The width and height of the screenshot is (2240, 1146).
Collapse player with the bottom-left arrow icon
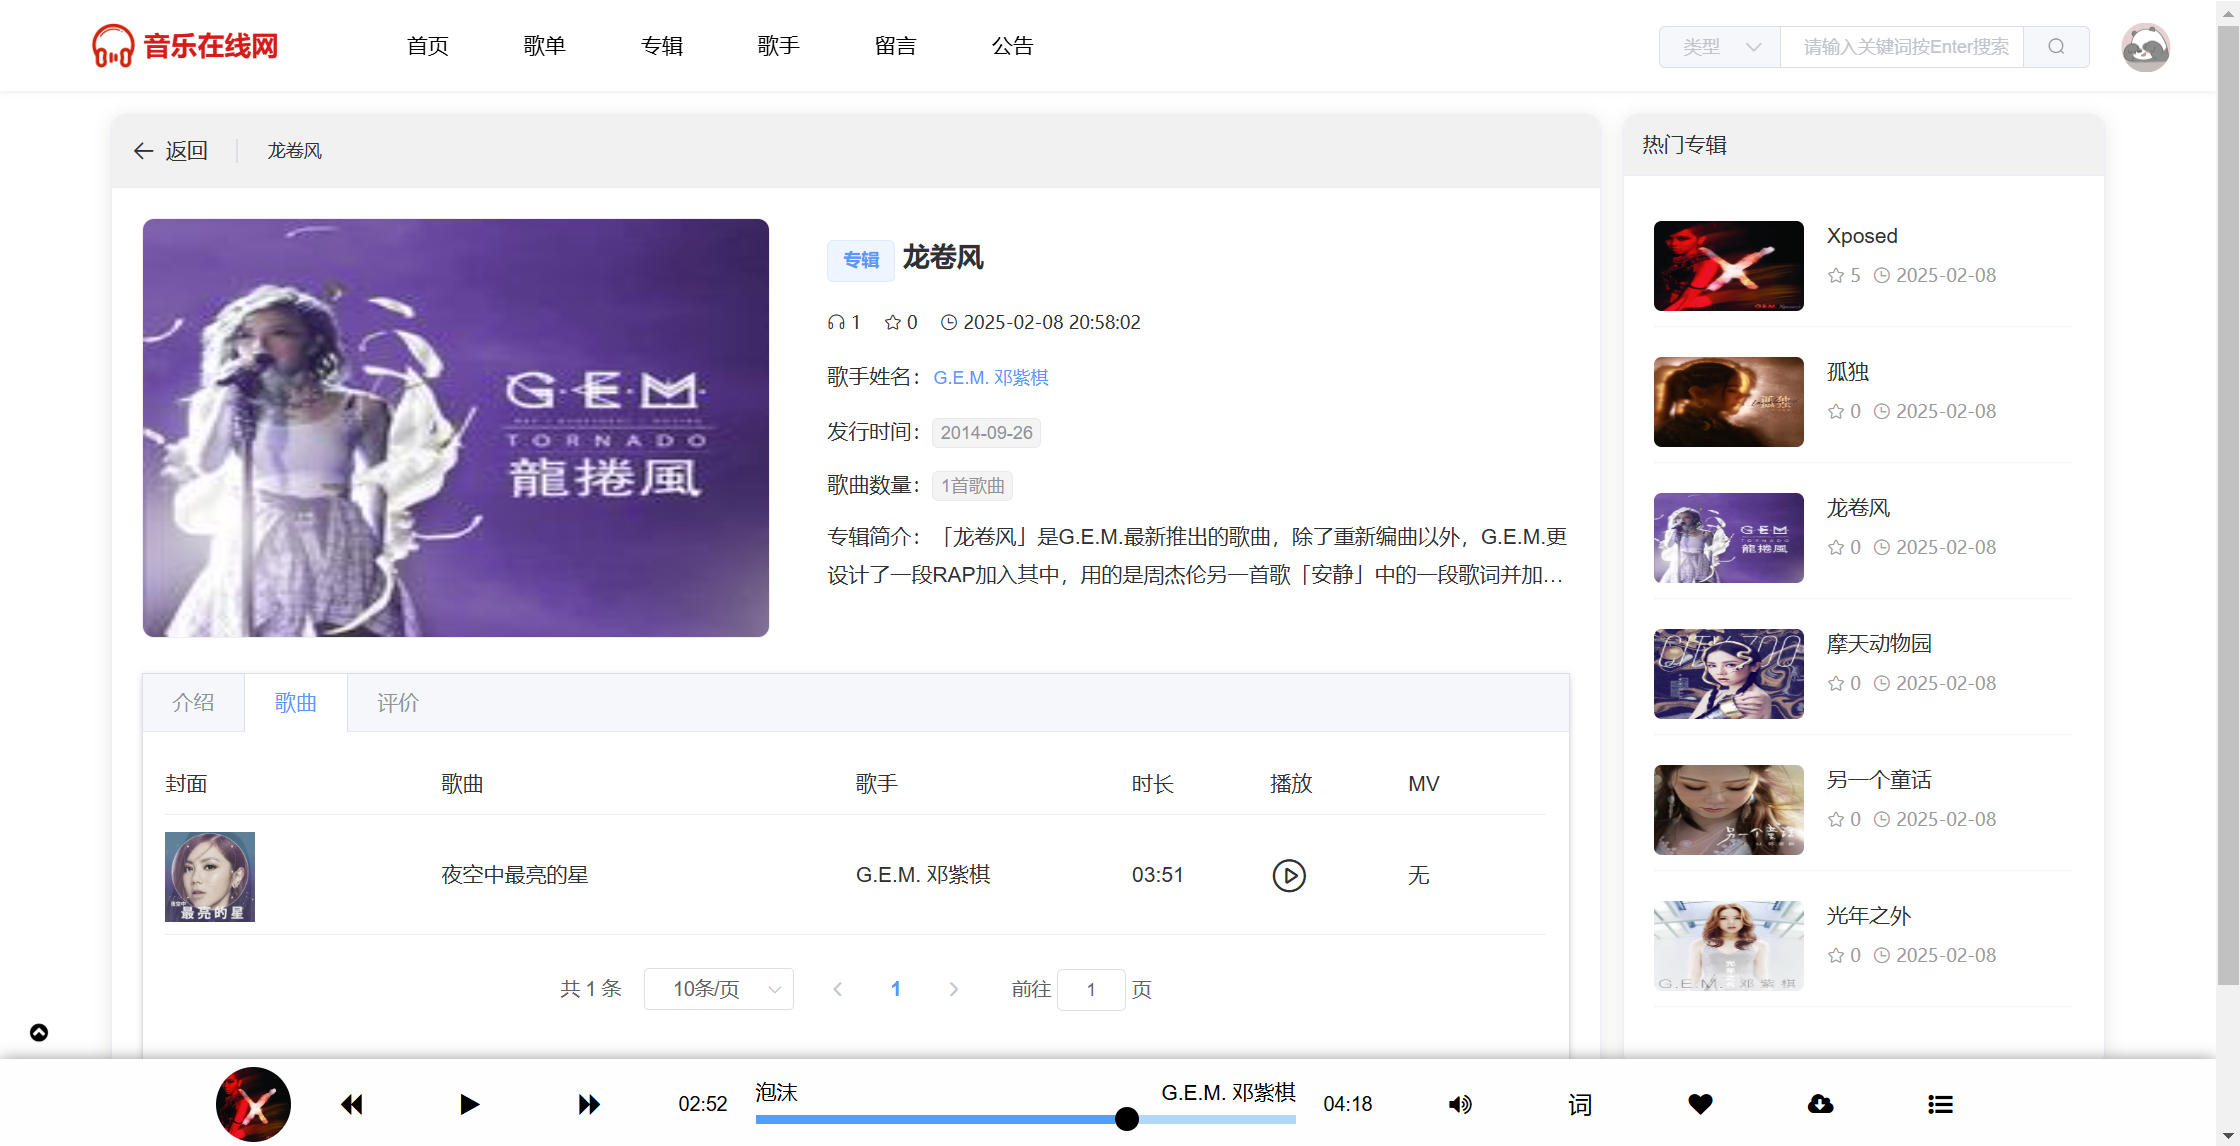39,1032
